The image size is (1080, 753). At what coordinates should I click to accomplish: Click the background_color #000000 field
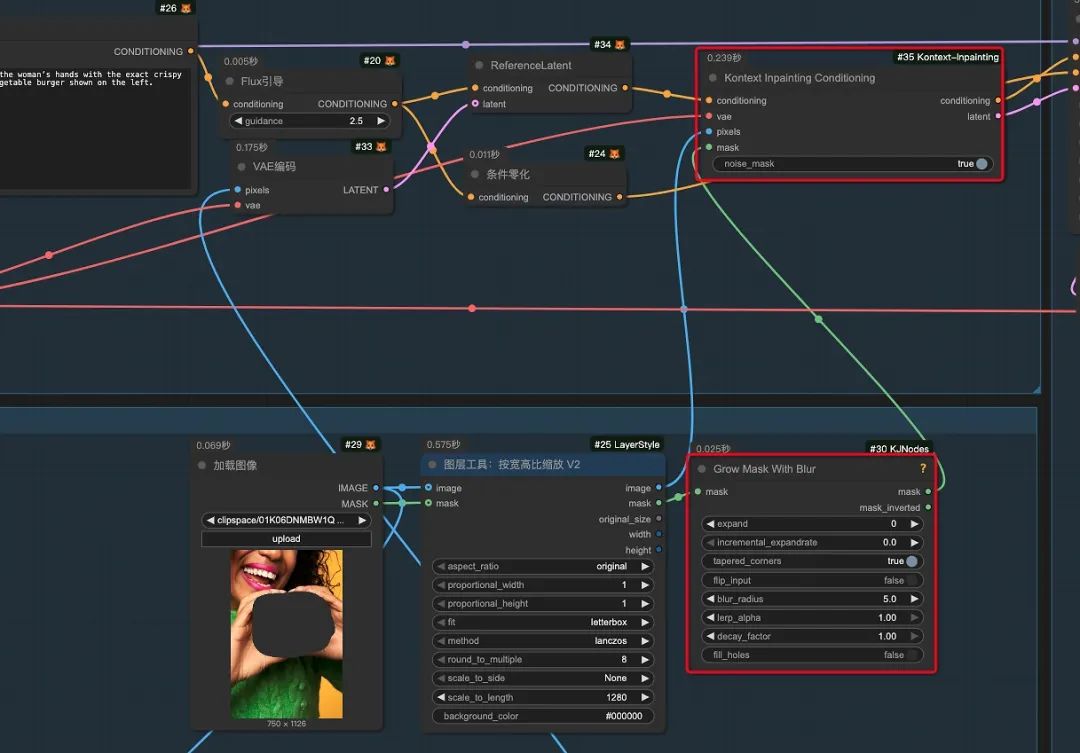[x=543, y=716]
